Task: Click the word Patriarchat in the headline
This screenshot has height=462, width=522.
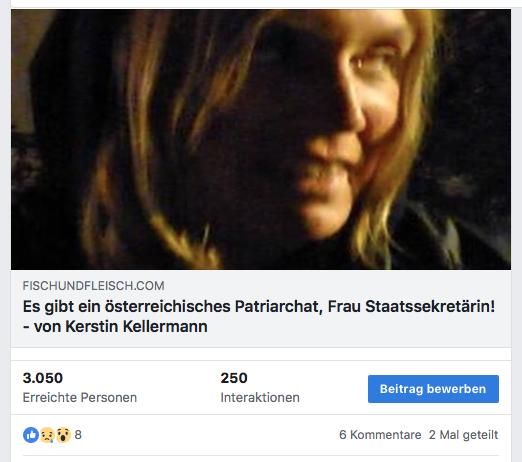Action: 279,307
